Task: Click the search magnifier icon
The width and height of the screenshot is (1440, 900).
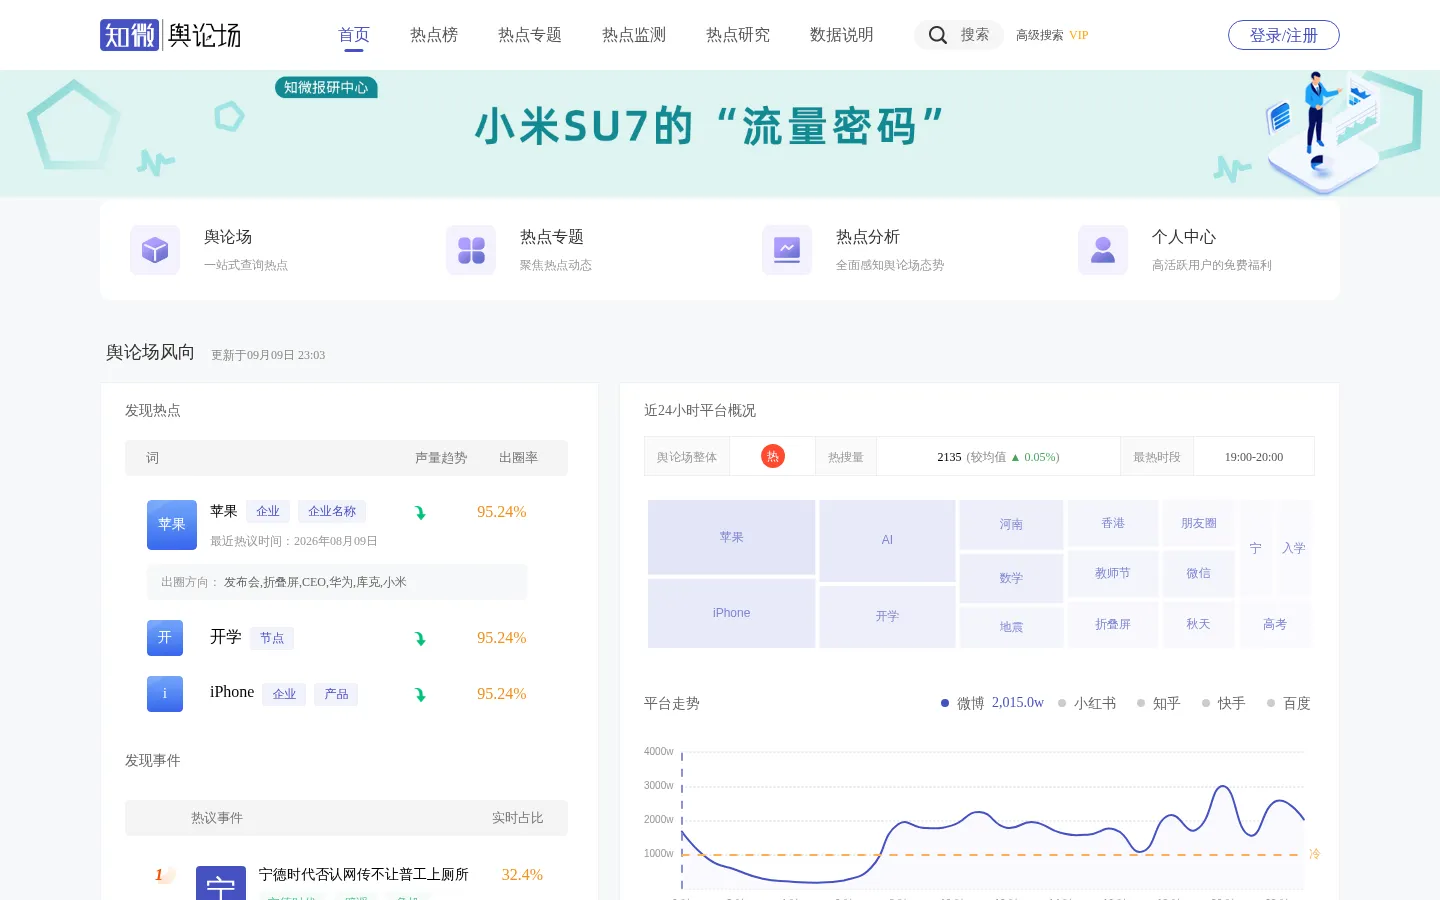Action: click(937, 35)
